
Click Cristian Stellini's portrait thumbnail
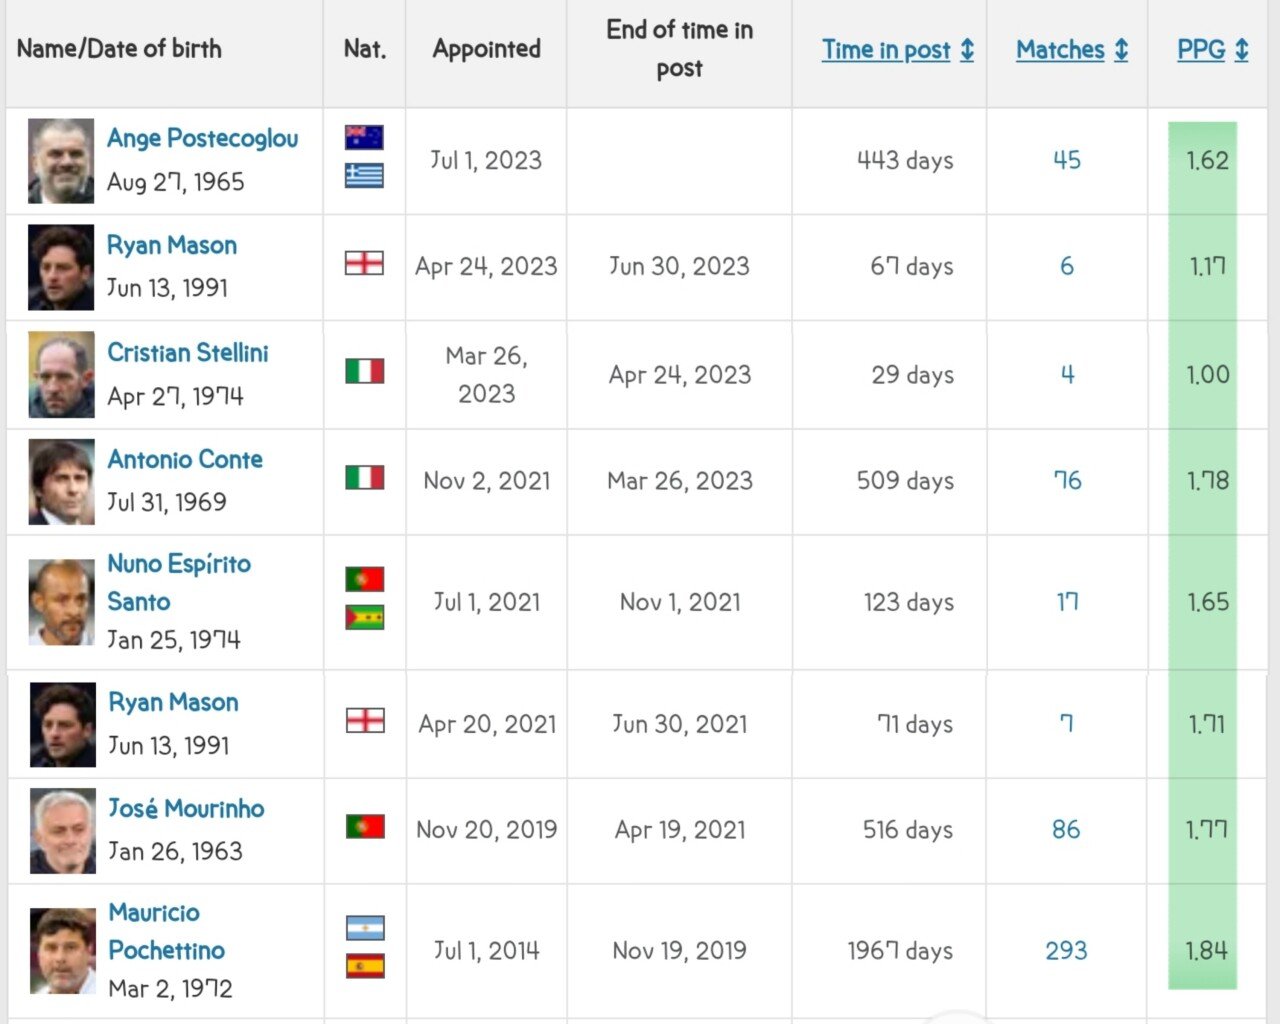click(x=62, y=375)
